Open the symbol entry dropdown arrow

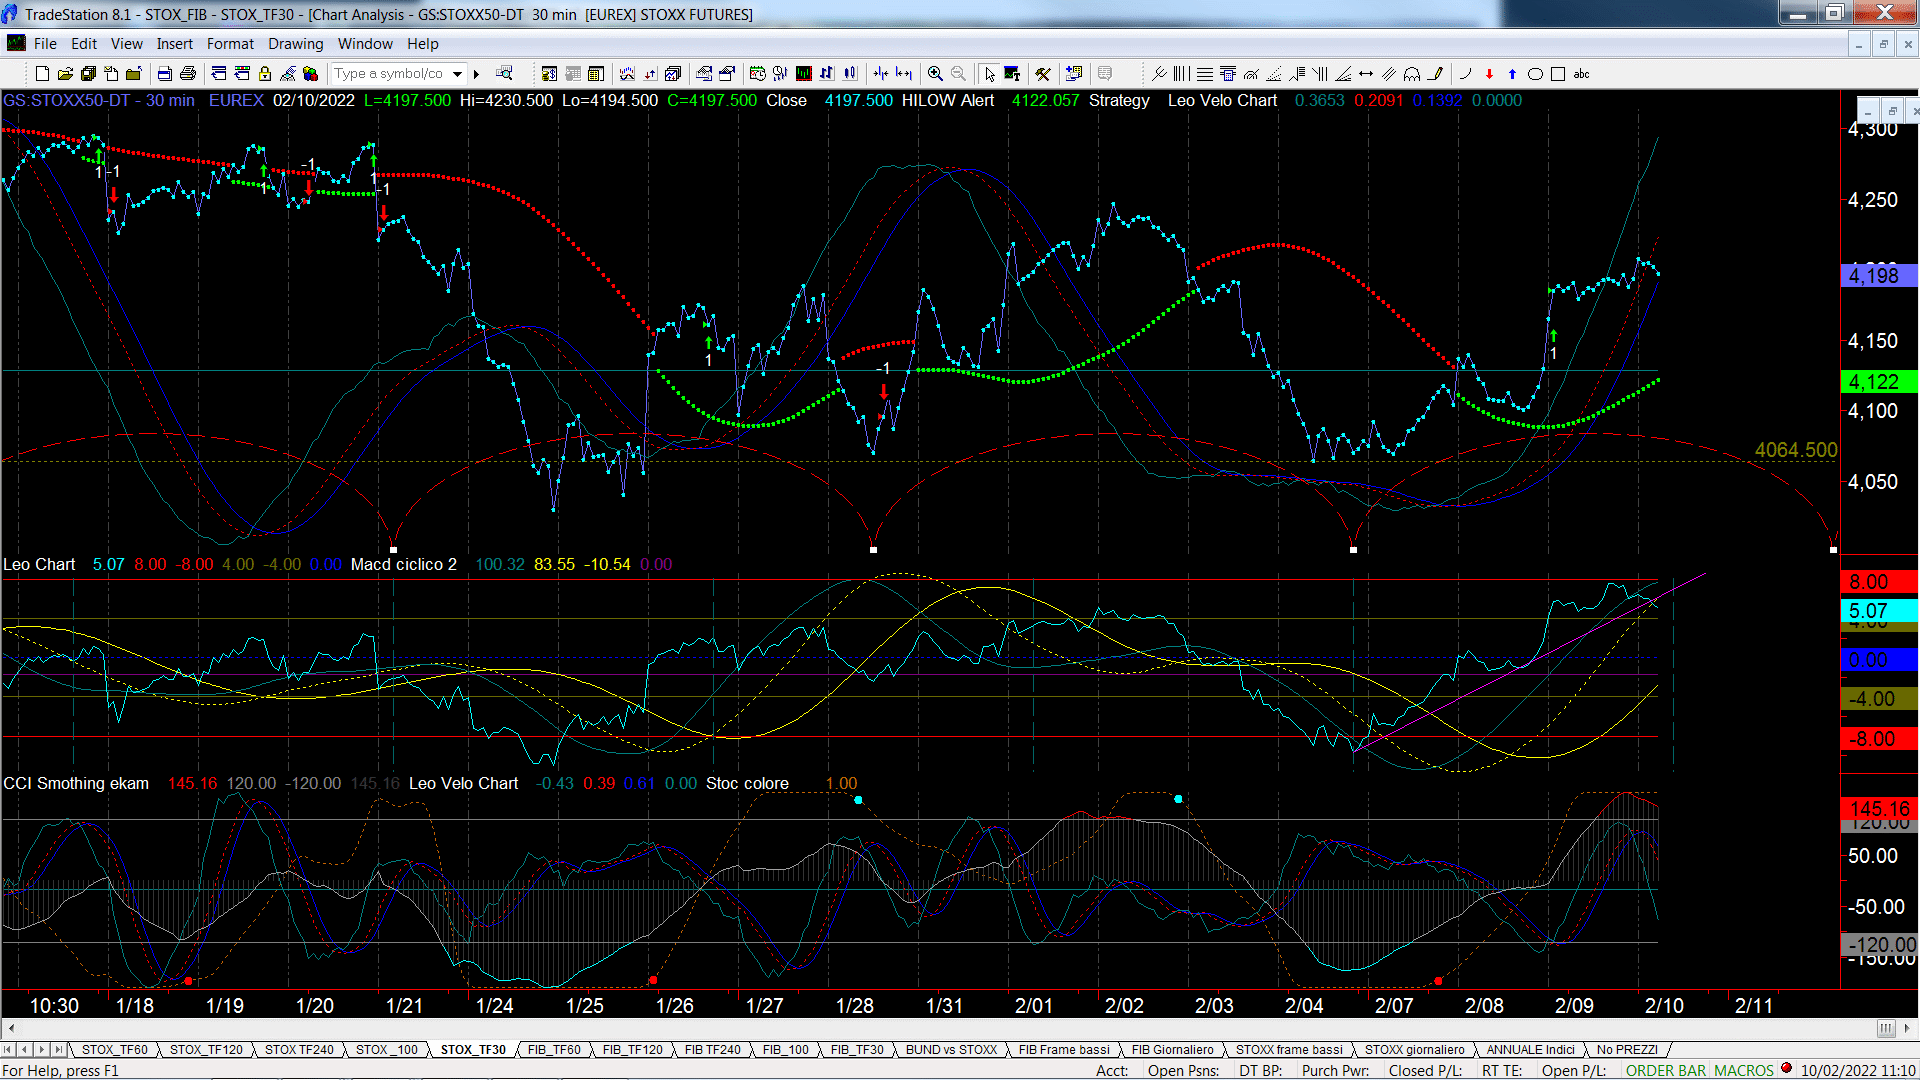(x=457, y=74)
